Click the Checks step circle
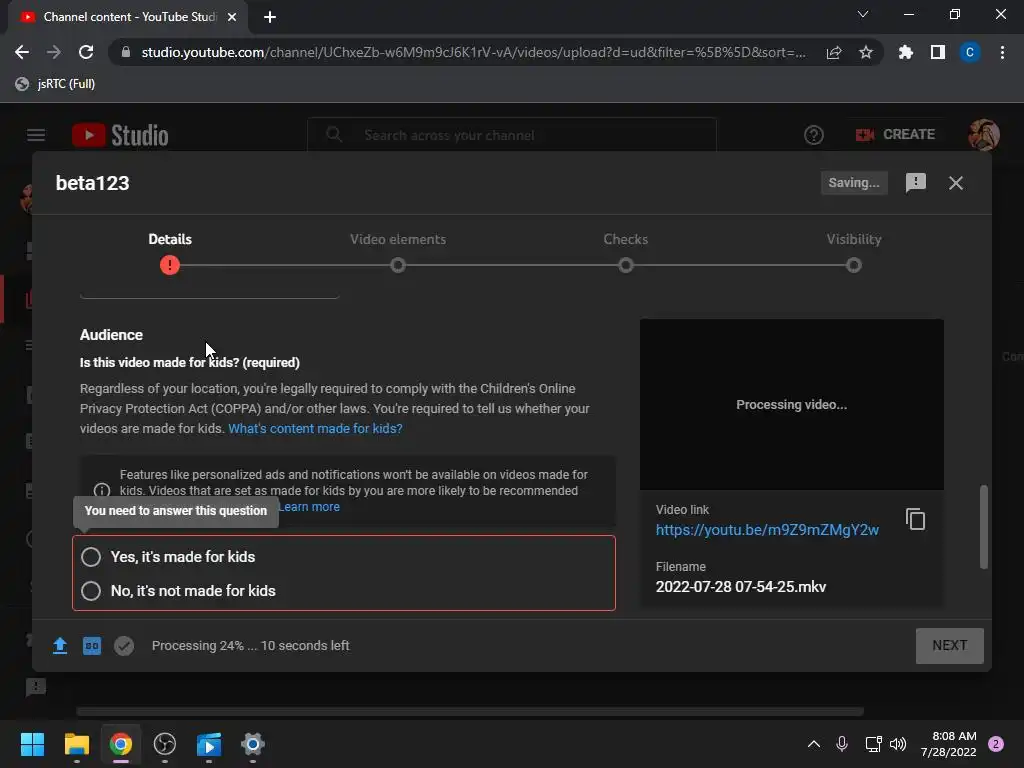The image size is (1024, 768). click(x=626, y=265)
